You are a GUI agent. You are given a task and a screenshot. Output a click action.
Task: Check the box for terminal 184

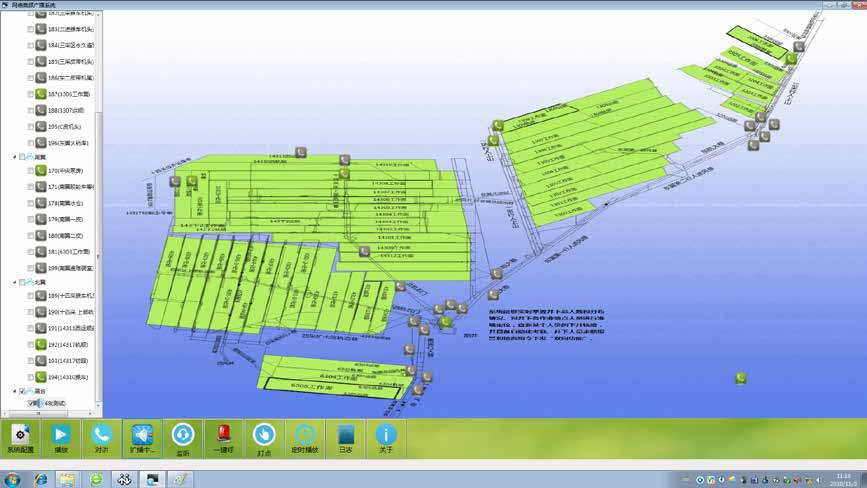(x=30, y=45)
